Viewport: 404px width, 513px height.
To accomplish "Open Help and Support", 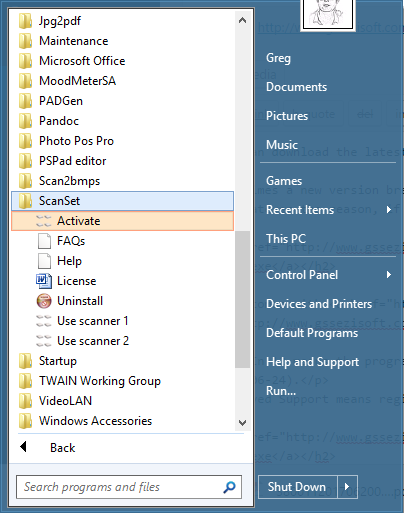I will (x=312, y=362).
